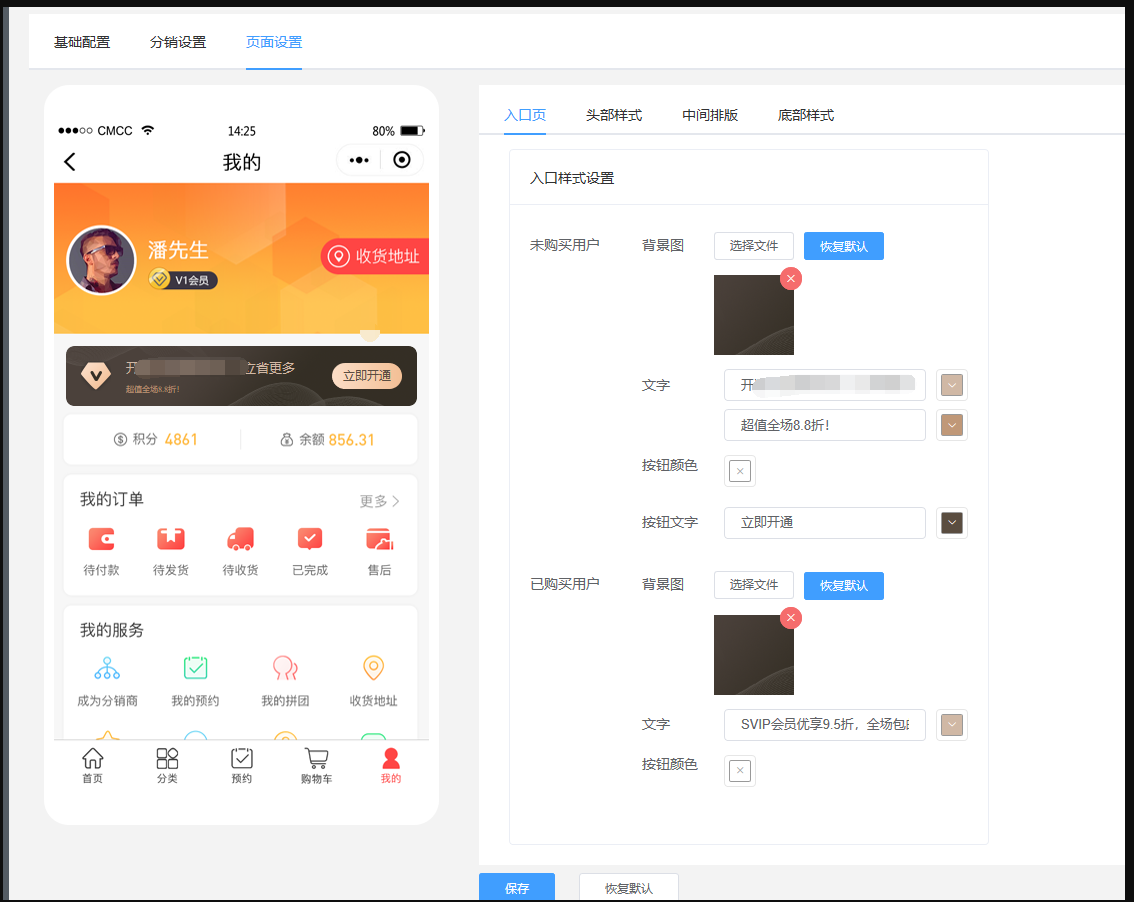Open the dark 按钮文字 color swatch
The image size is (1134, 902).
pyautogui.click(x=952, y=523)
